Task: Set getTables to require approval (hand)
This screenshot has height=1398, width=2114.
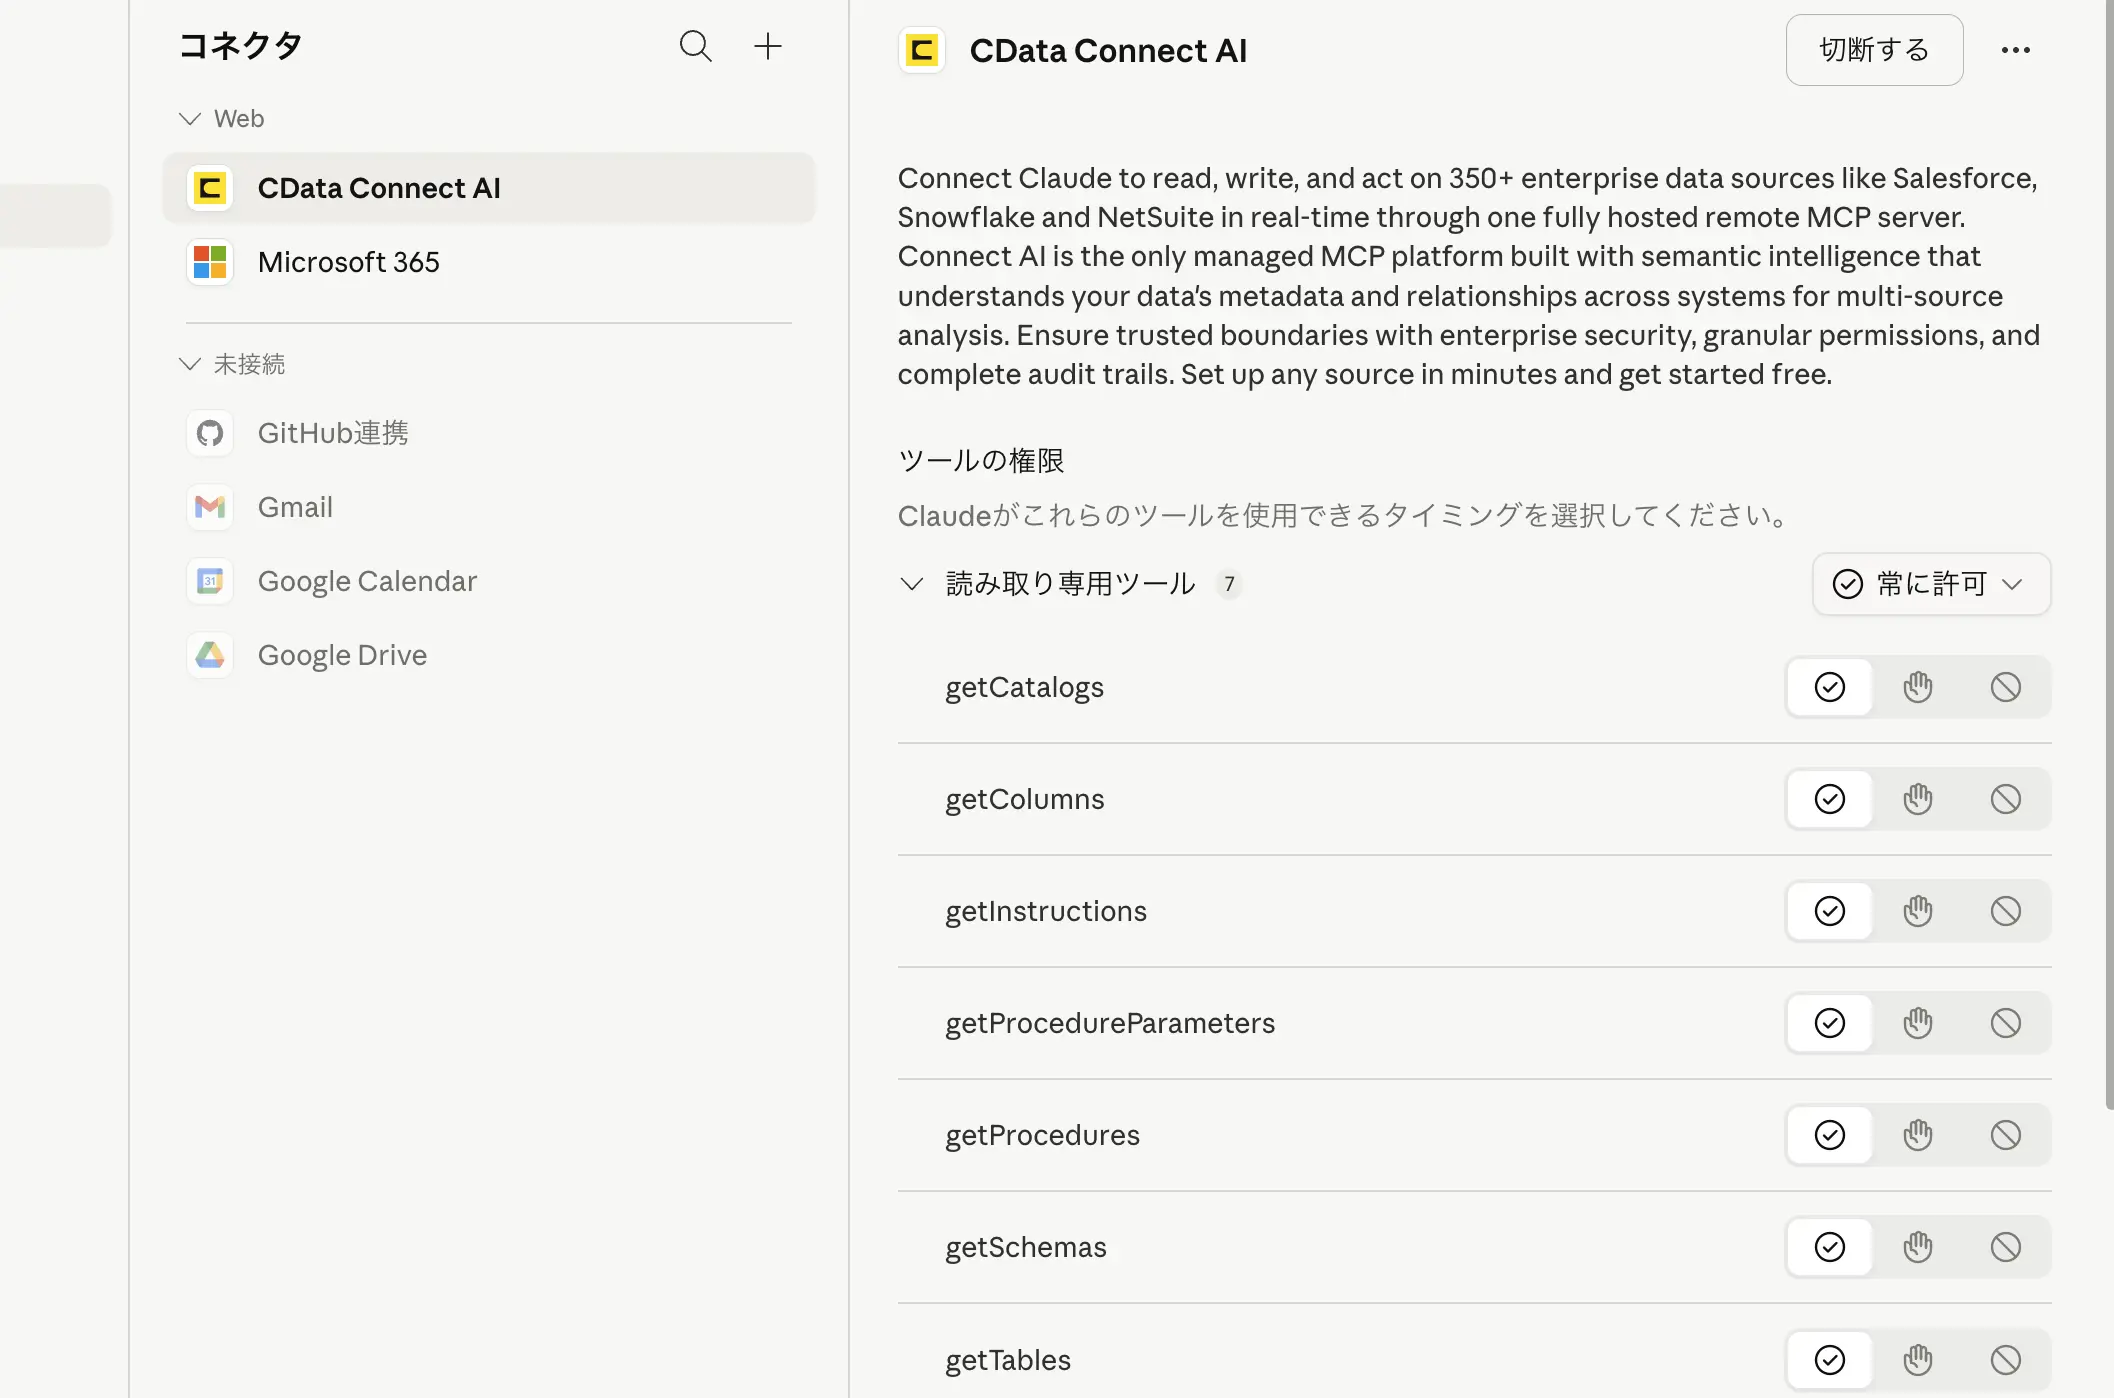Action: coord(1918,1360)
